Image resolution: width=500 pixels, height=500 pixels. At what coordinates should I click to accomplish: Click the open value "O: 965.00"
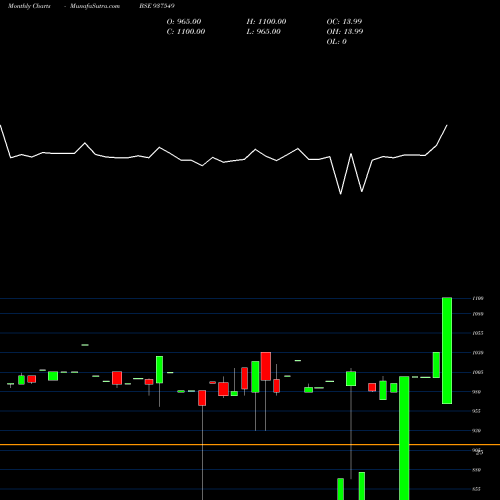tap(184, 21)
